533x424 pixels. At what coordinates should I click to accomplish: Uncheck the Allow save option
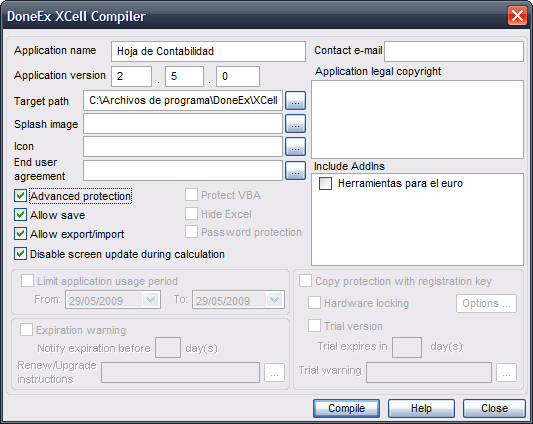pos(20,215)
